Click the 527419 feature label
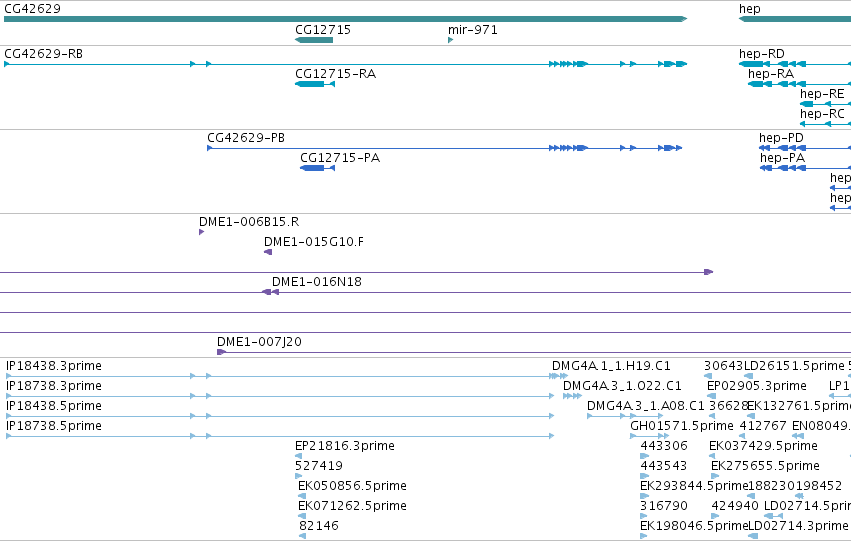 (x=319, y=466)
